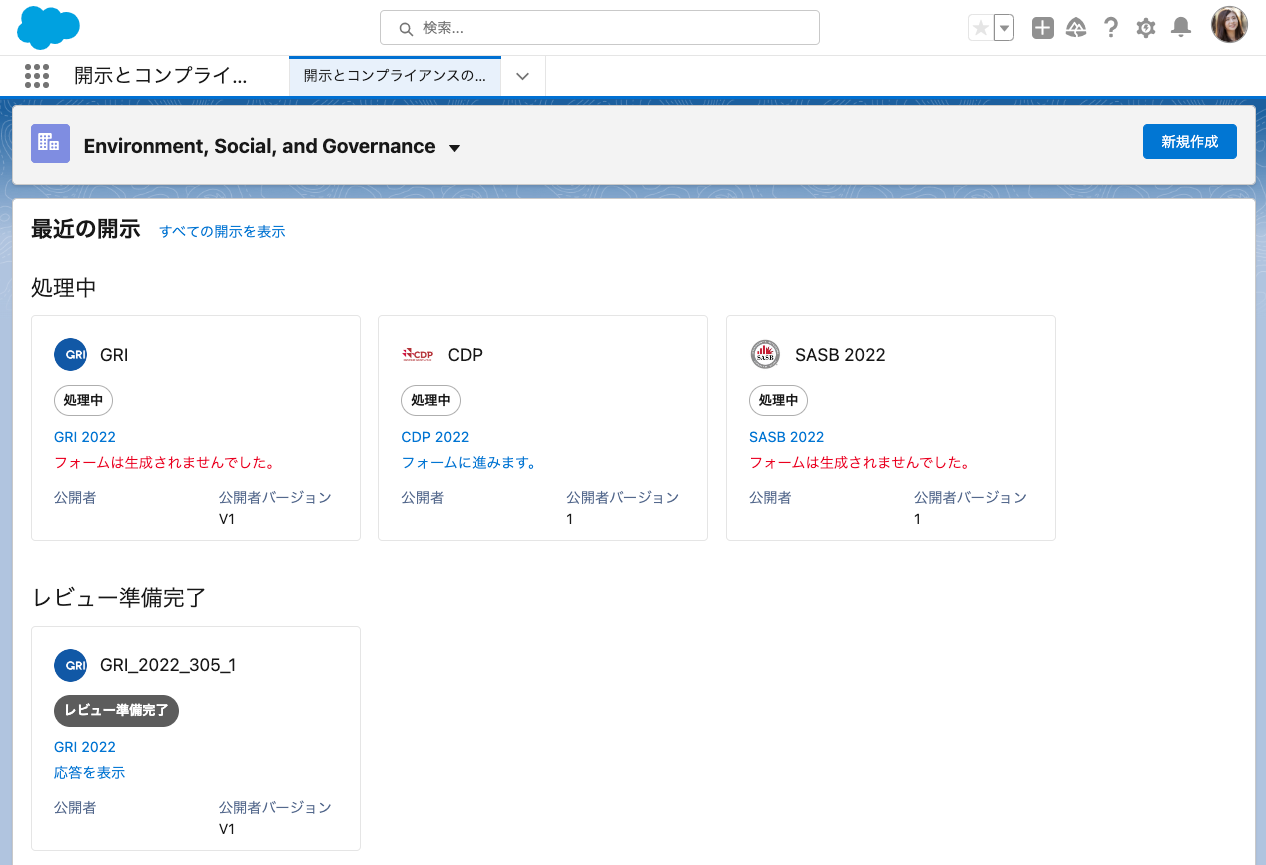Viewport: 1266px width, 865px height.
Task: Open the help question mark icon
Action: pyautogui.click(x=1111, y=28)
